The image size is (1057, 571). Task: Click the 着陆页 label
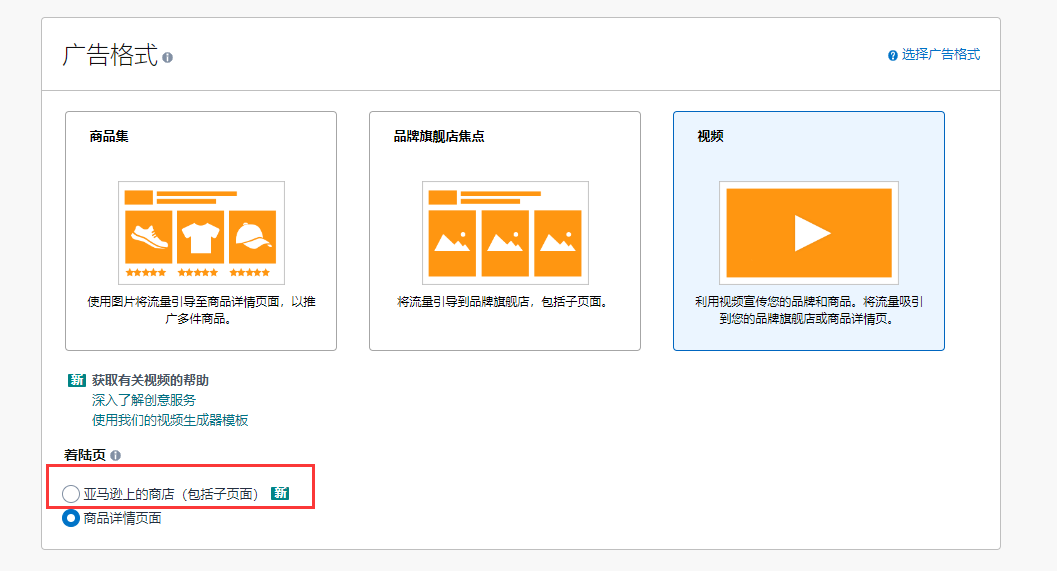(x=85, y=456)
